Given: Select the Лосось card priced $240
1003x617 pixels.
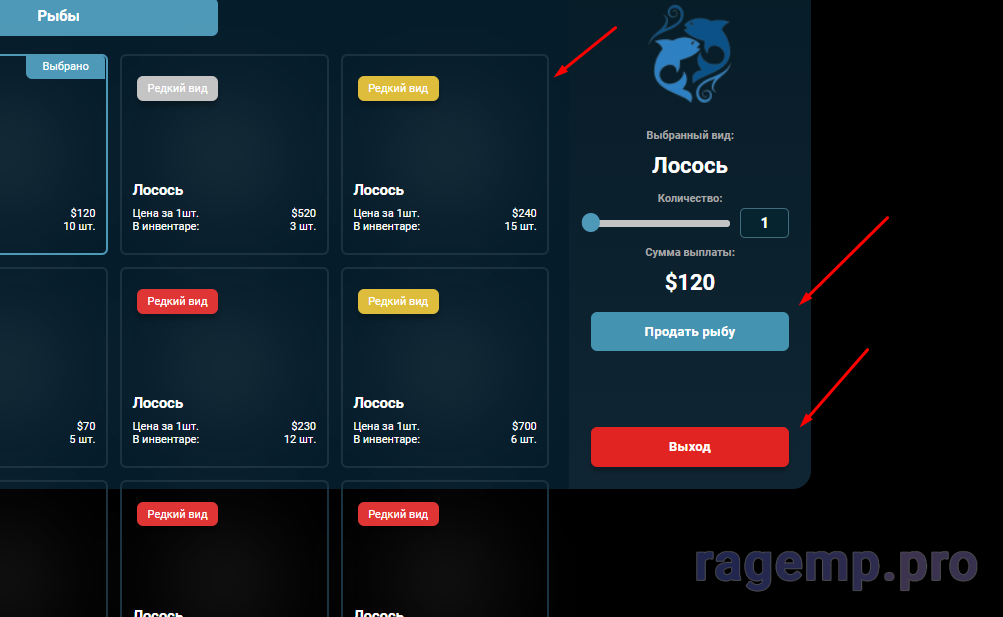Looking at the screenshot, I should coord(445,154).
